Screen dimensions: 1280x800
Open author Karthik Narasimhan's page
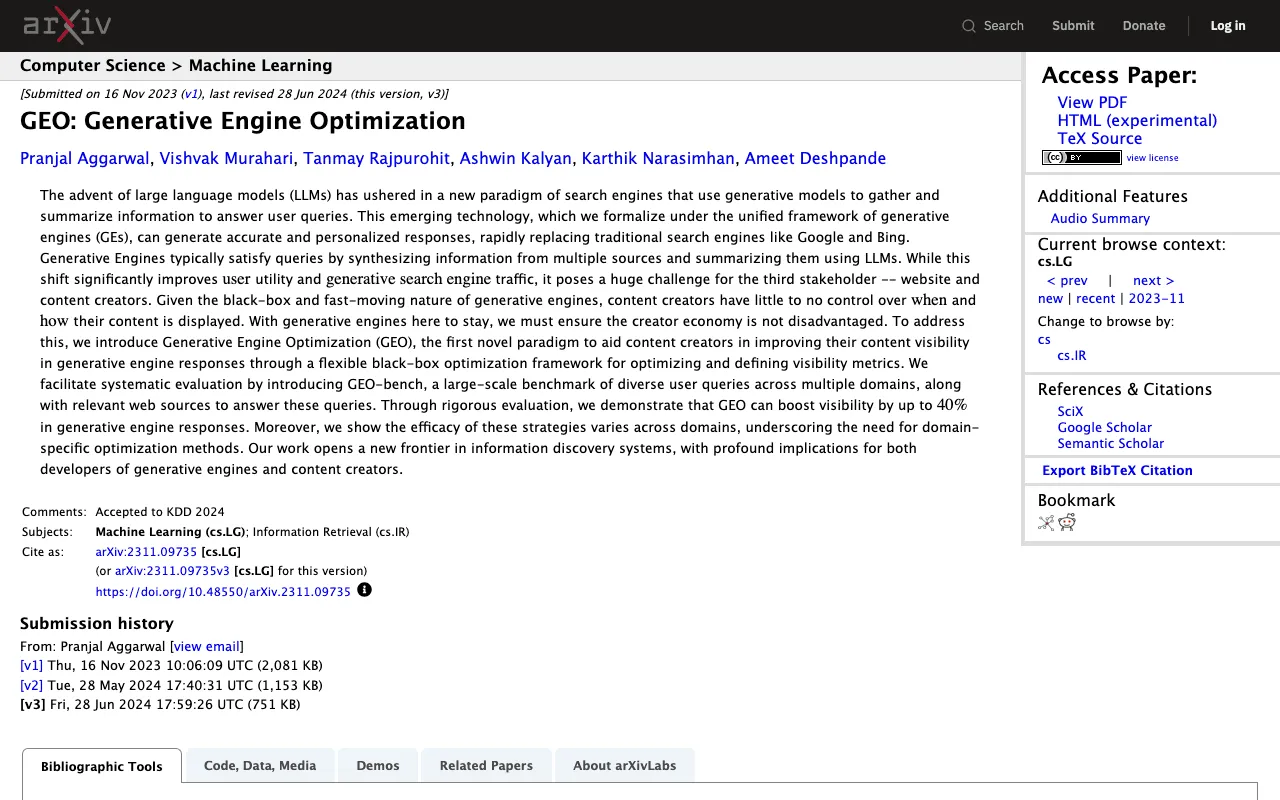pos(658,158)
